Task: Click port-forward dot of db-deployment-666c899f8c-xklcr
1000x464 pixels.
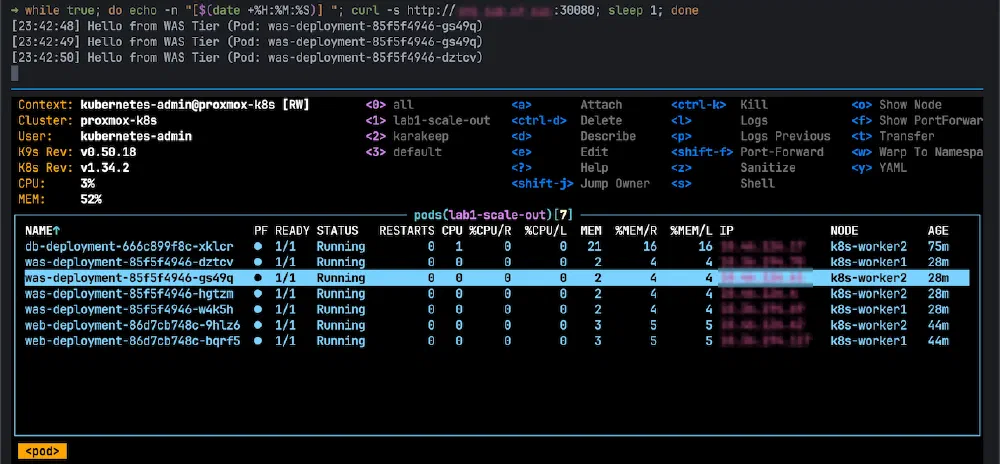Action: 259,246
